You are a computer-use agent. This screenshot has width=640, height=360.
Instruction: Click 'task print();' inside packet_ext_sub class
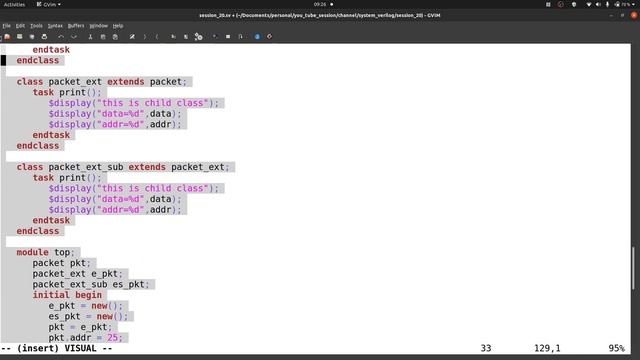pos(67,178)
